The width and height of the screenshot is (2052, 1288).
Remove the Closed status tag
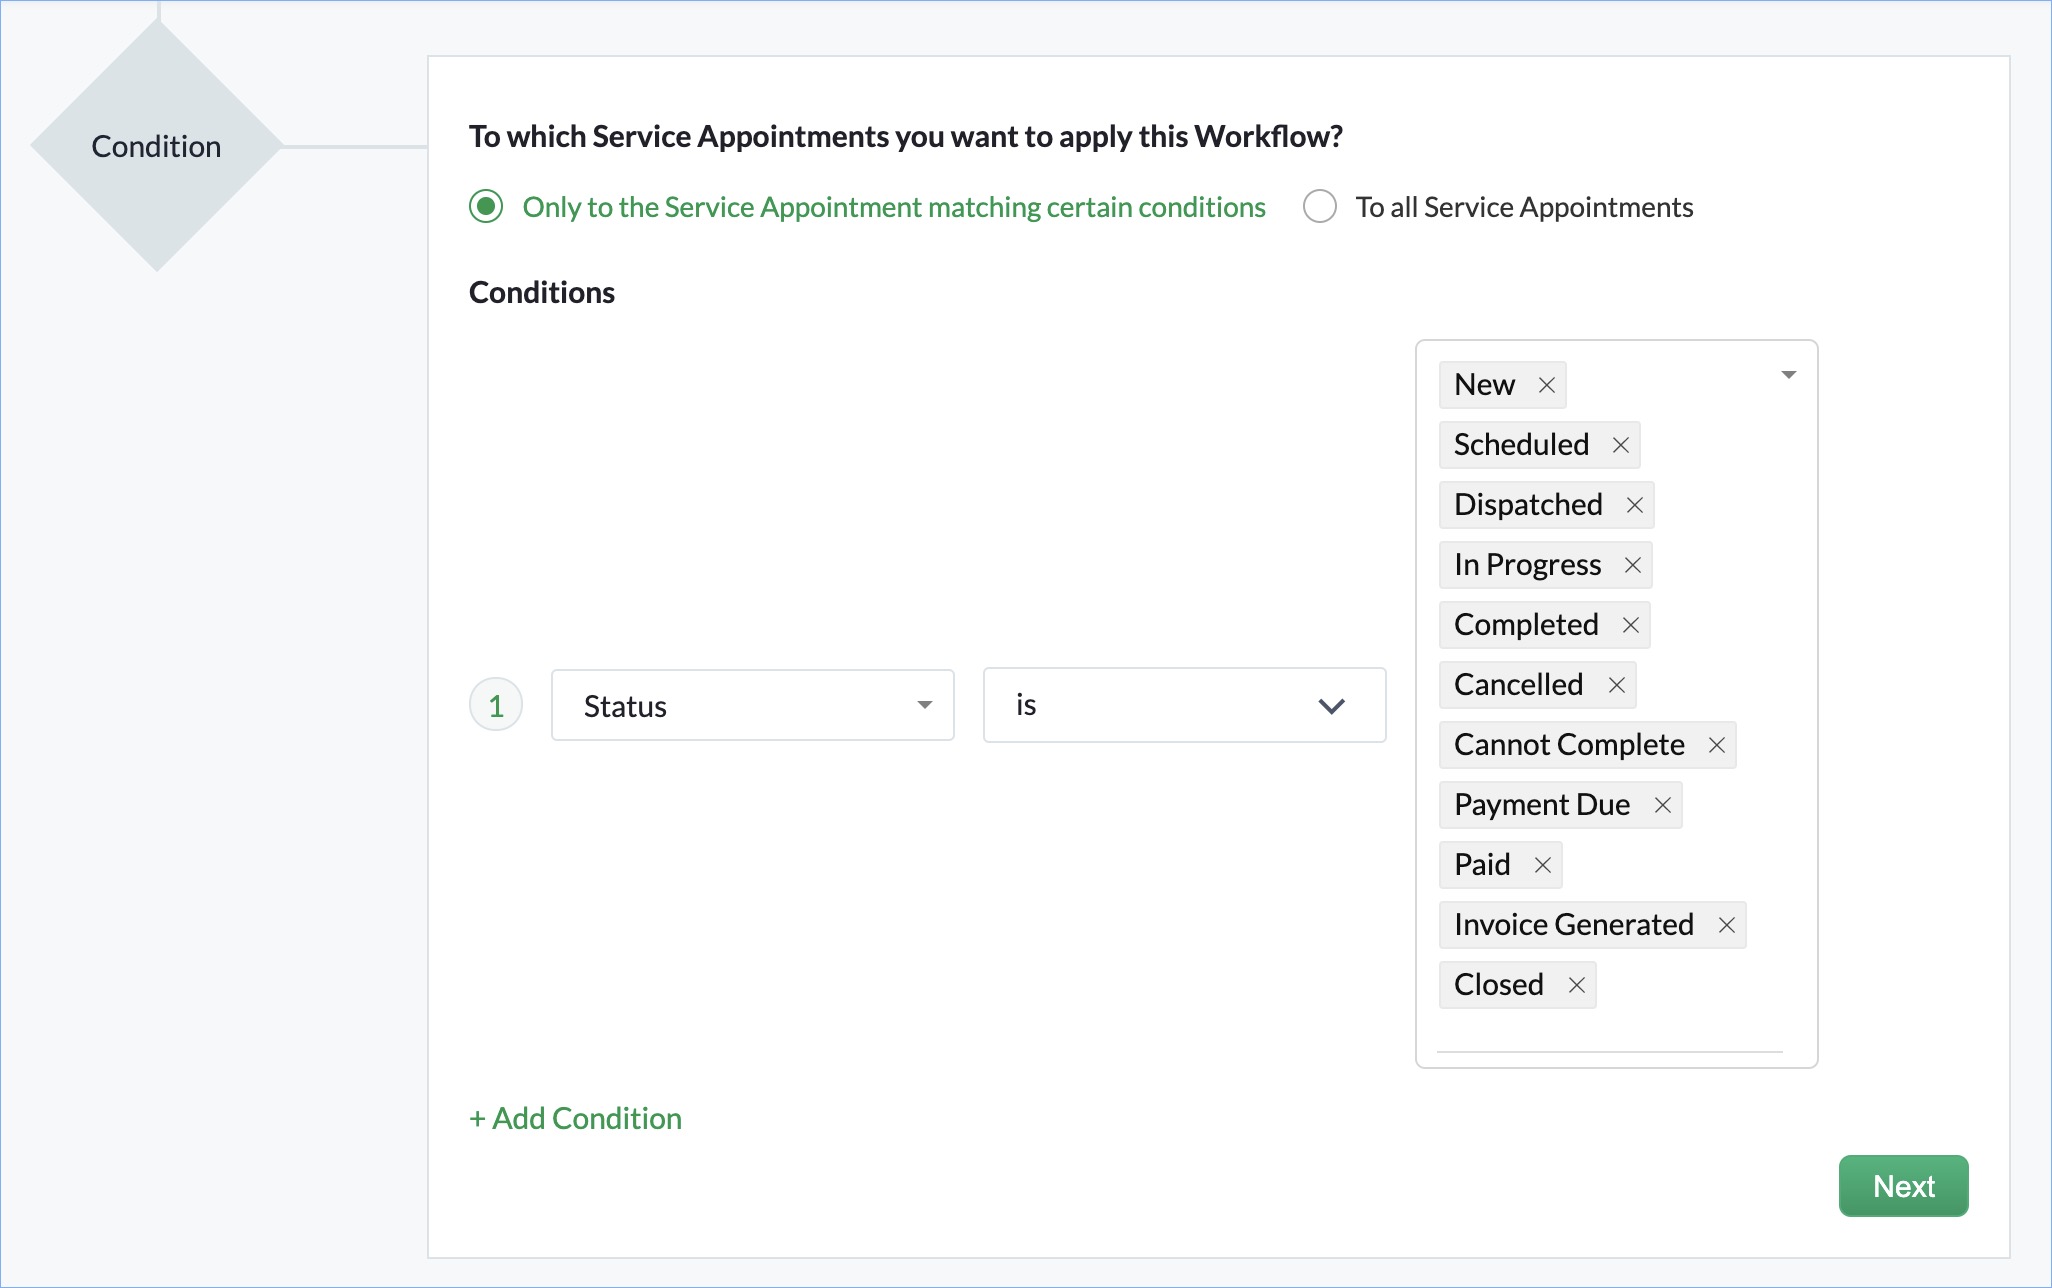(x=1576, y=985)
